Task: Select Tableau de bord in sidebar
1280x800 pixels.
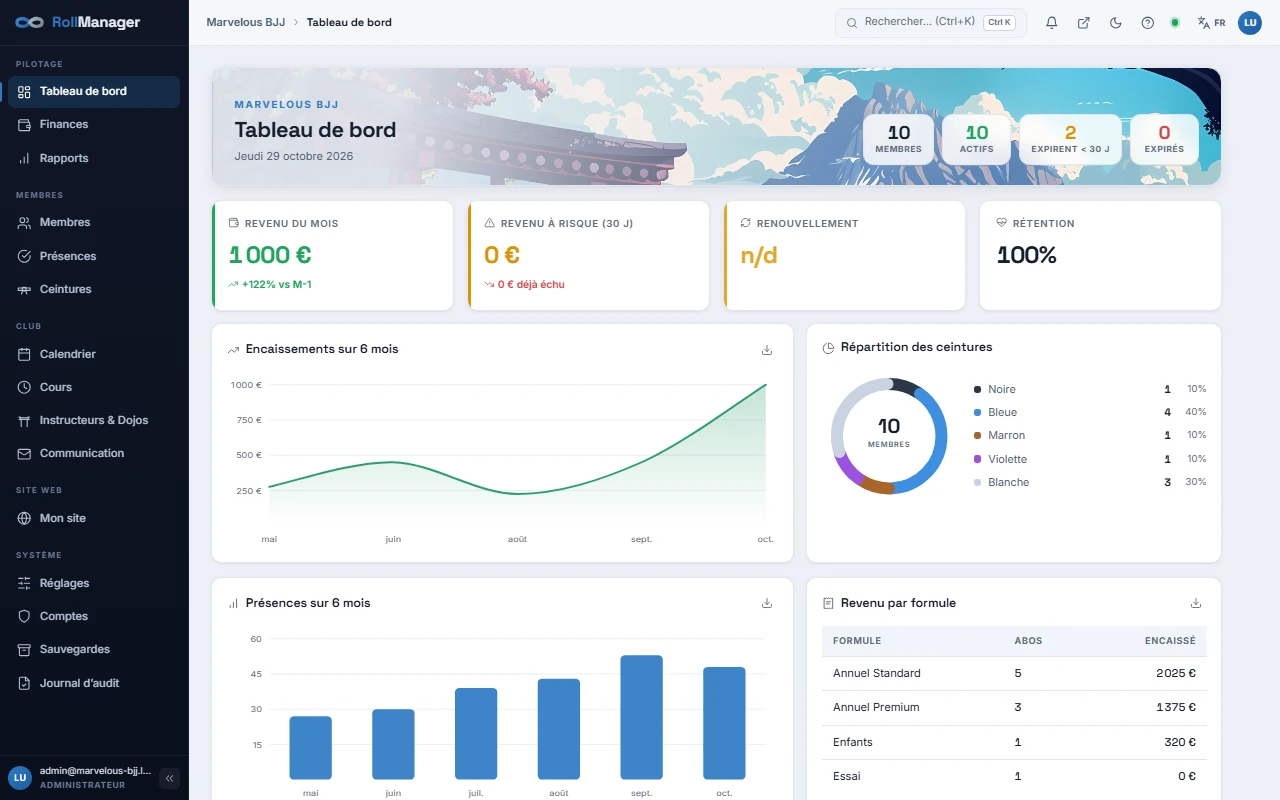Action: (94, 91)
